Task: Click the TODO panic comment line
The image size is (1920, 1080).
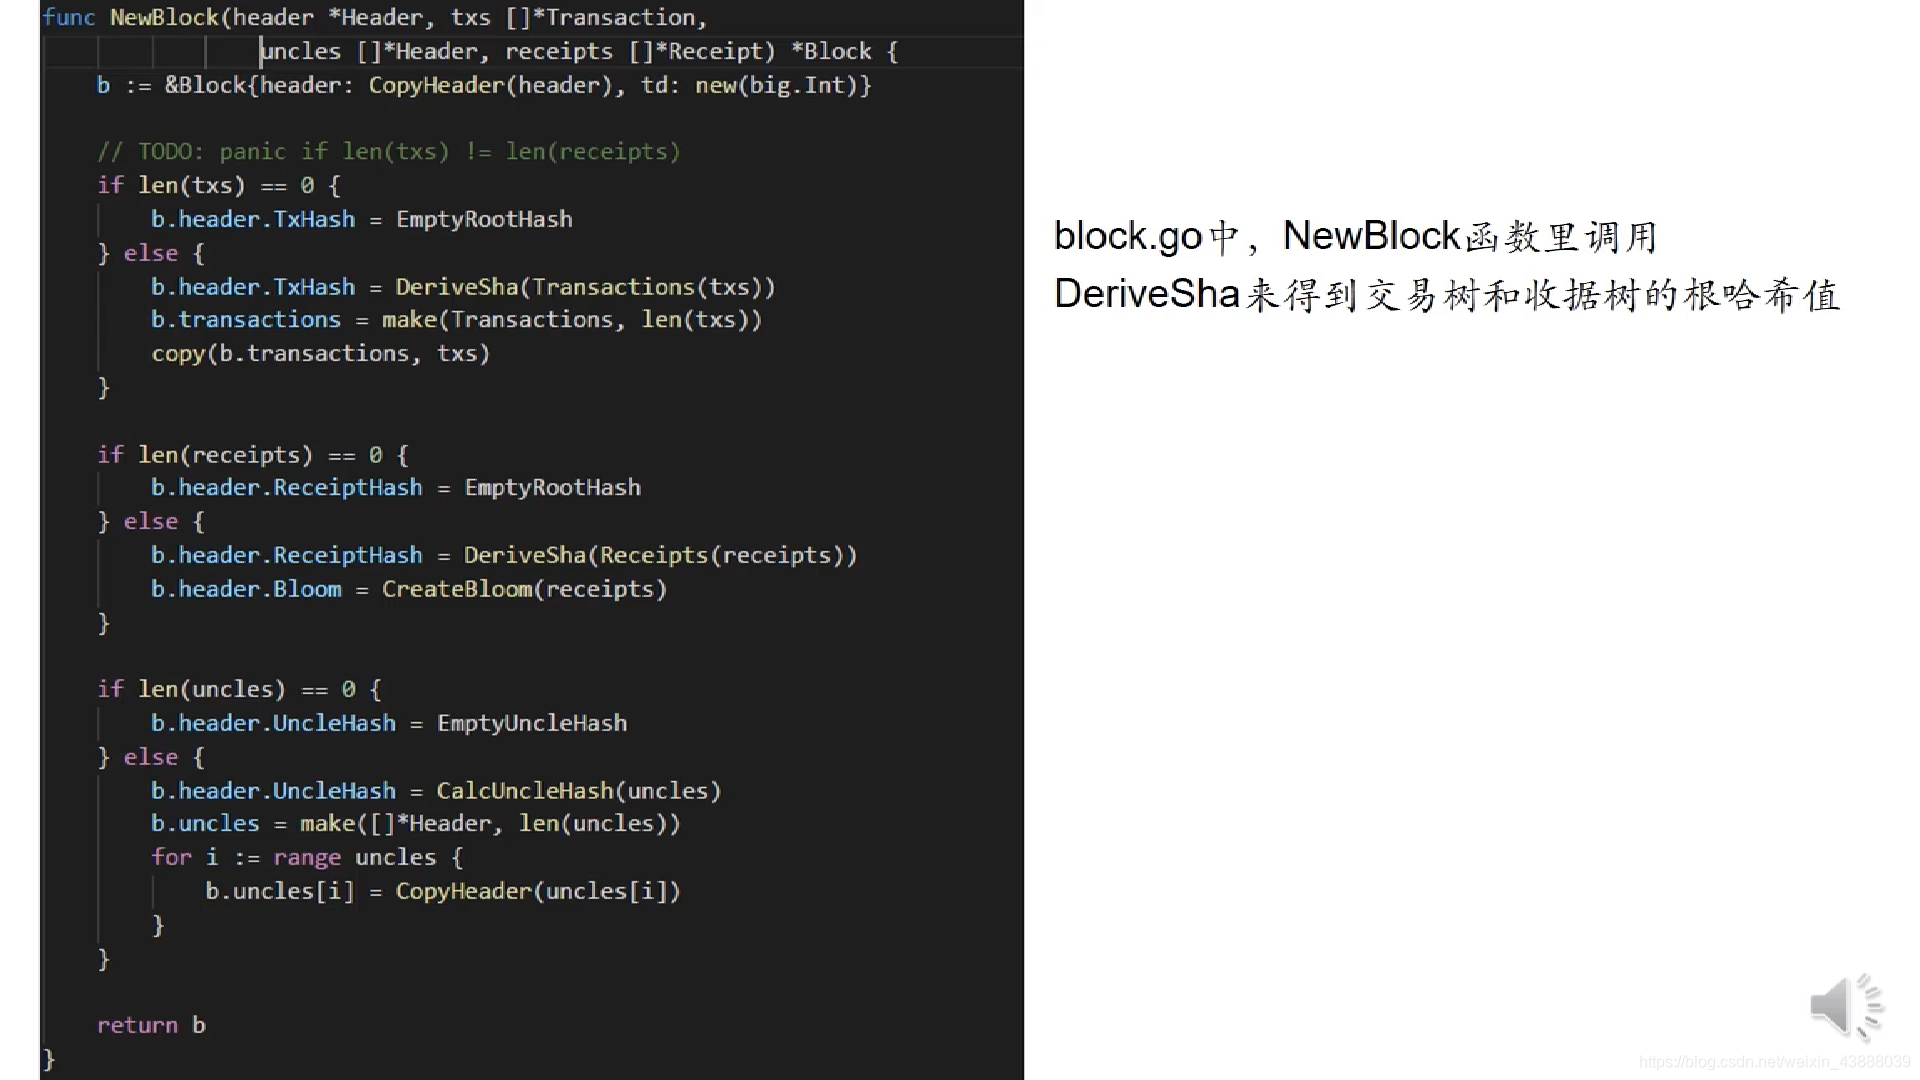Action: [x=389, y=151]
